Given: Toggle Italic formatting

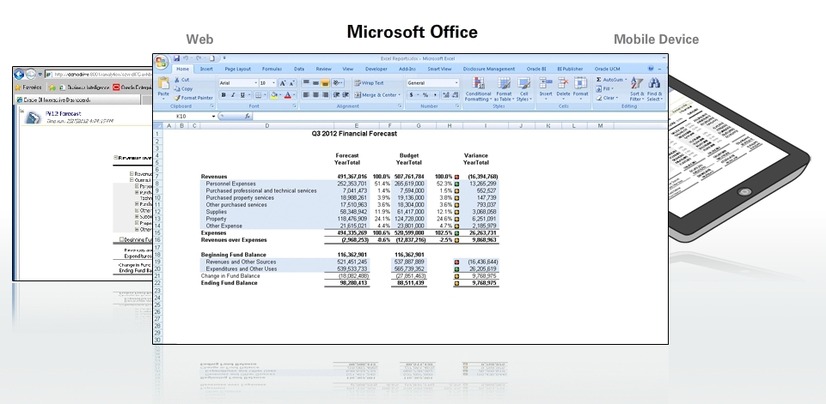Looking at the screenshot, I should coord(232,95).
